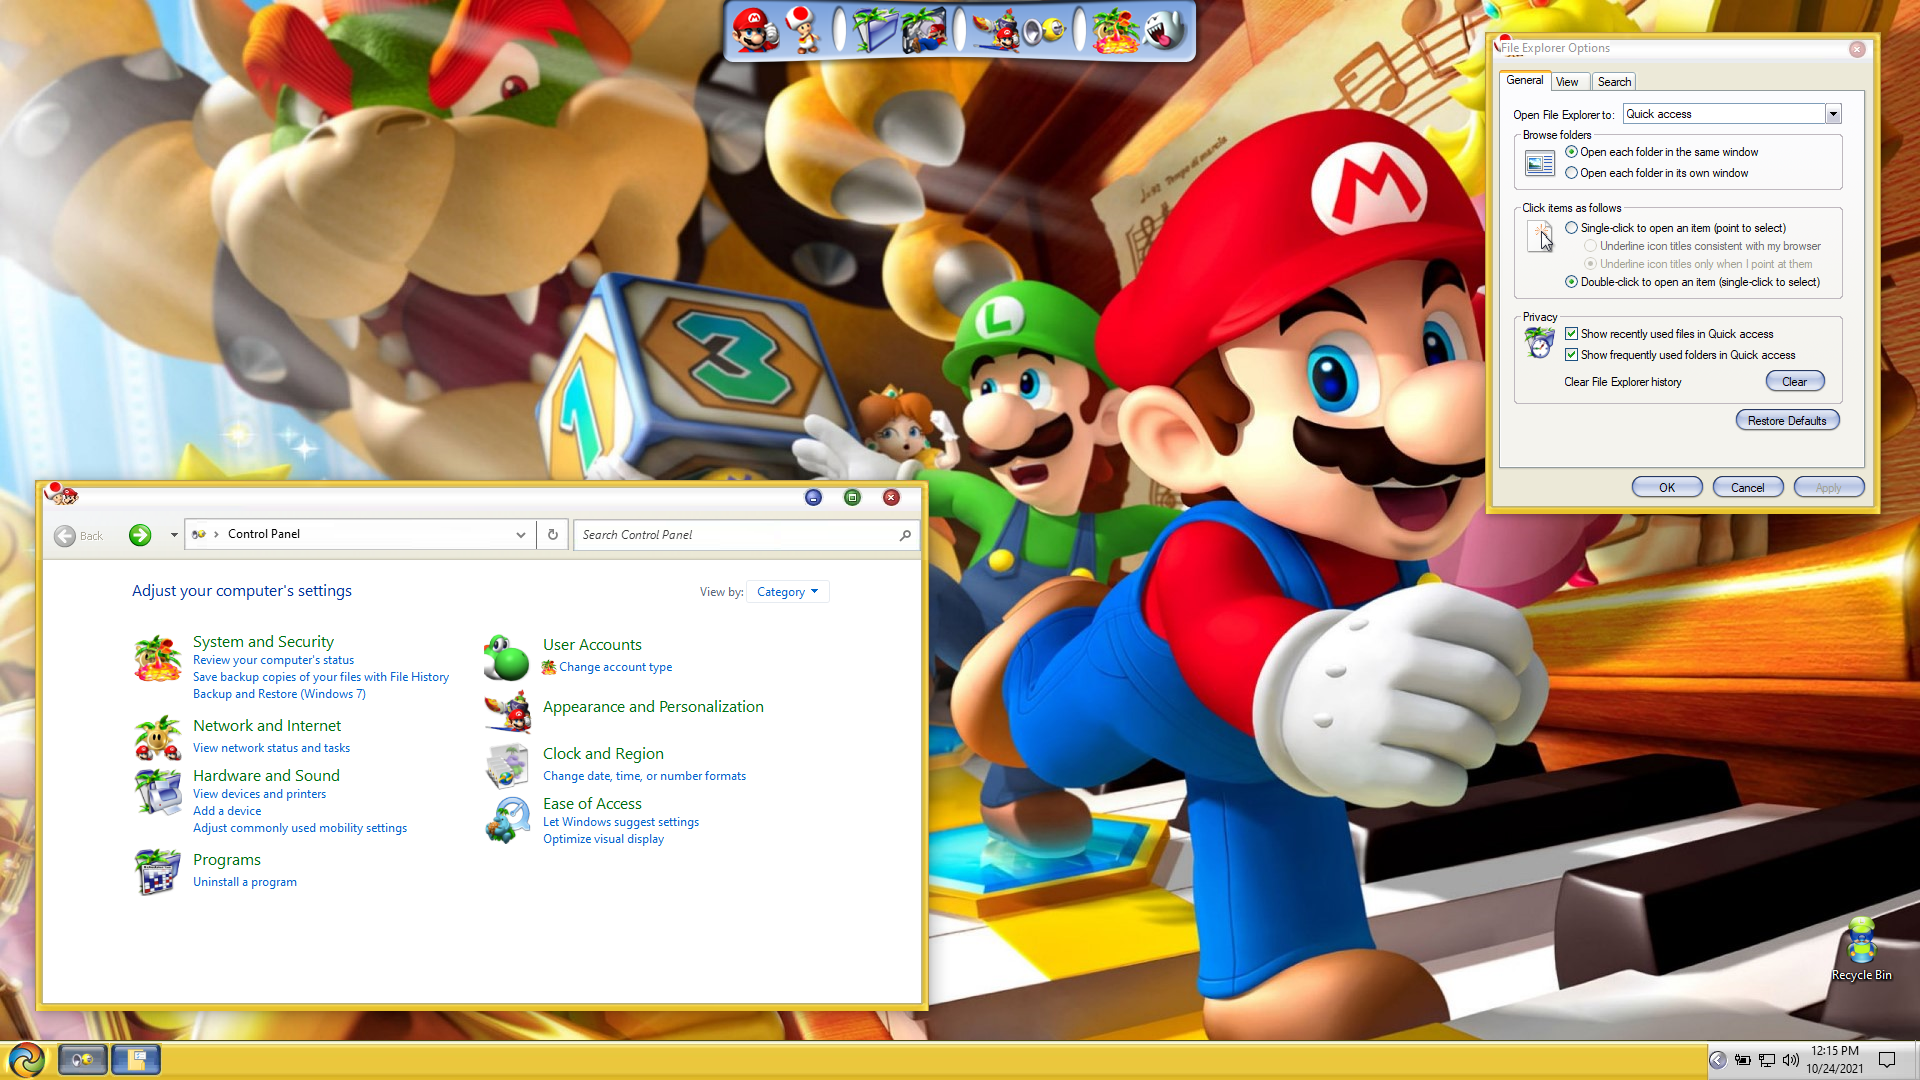
Task: Click the Ease of Access icon
Action: point(507,820)
